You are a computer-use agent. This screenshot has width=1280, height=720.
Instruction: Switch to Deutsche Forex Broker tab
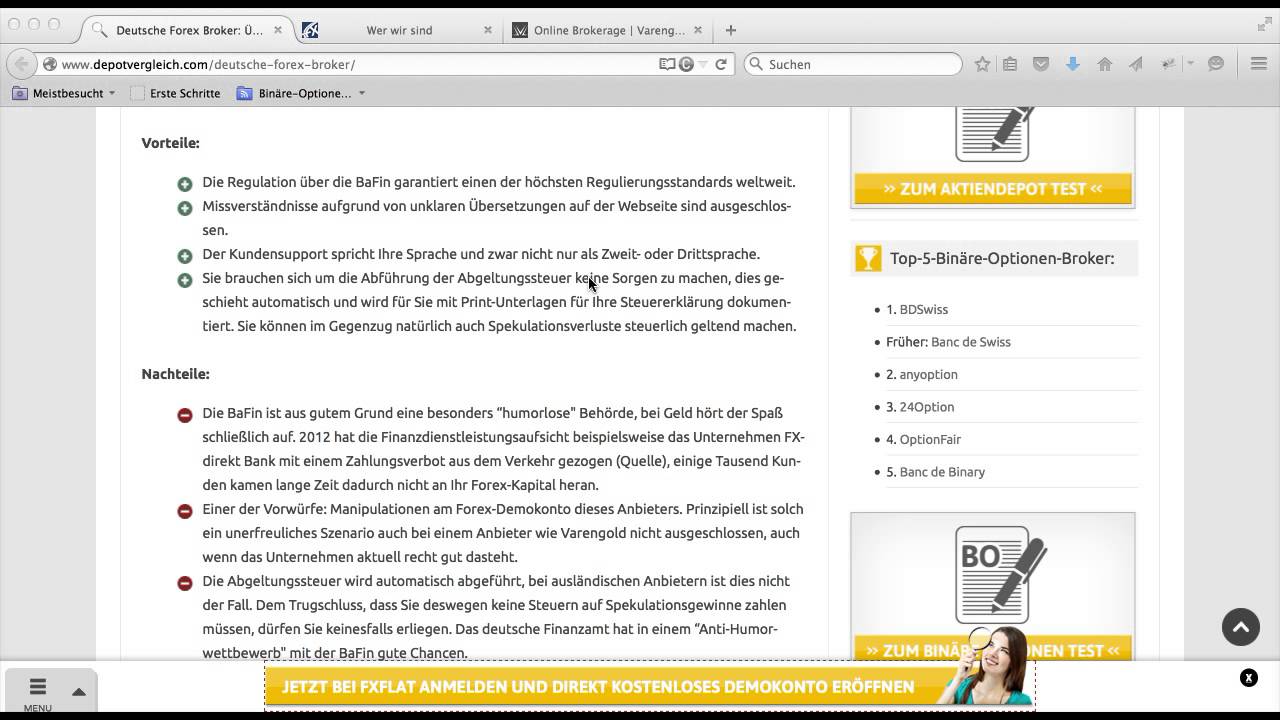click(189, 30)
